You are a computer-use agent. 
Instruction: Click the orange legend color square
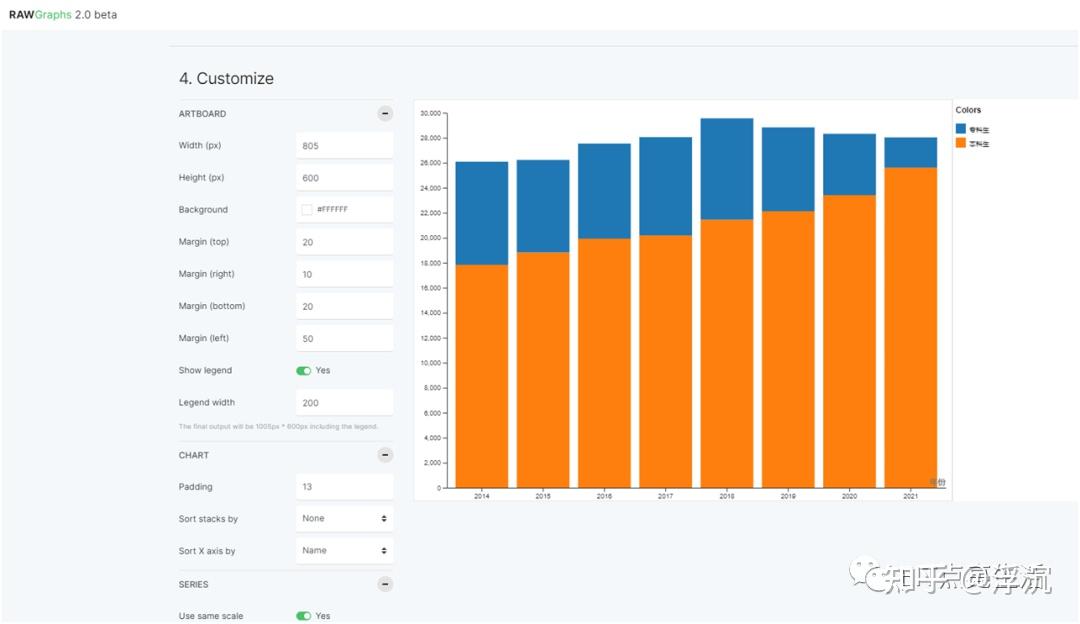(960, 143)
